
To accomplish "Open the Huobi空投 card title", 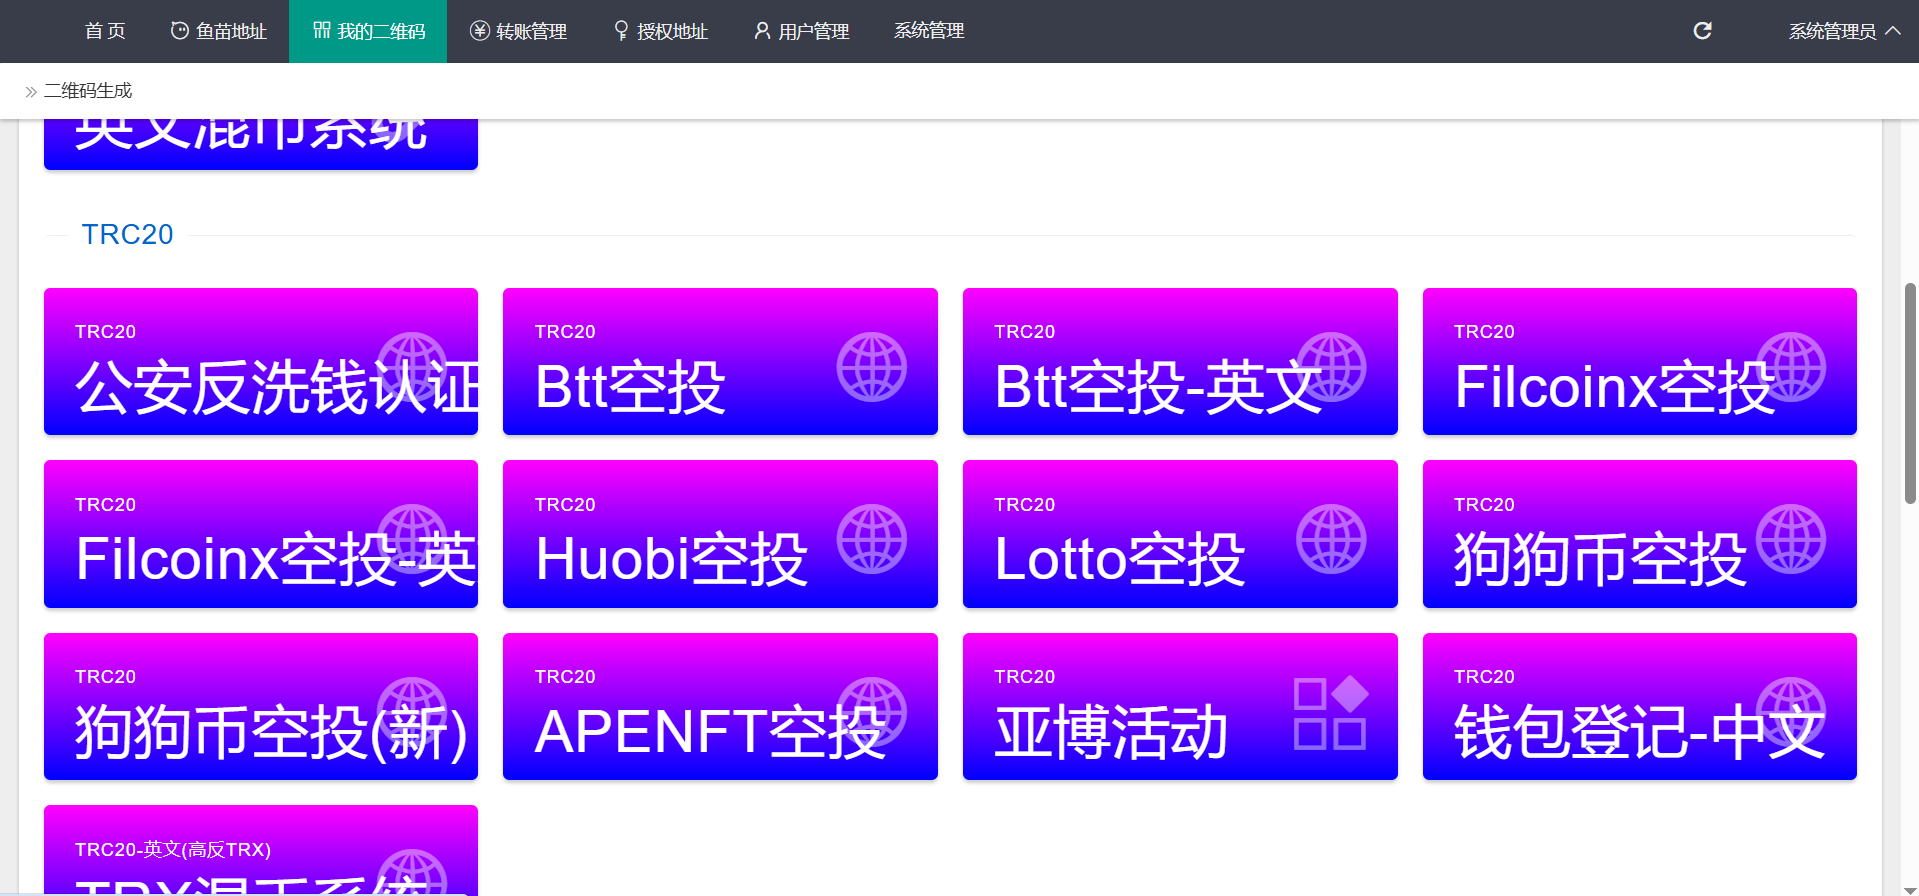I will click(671, 559).
